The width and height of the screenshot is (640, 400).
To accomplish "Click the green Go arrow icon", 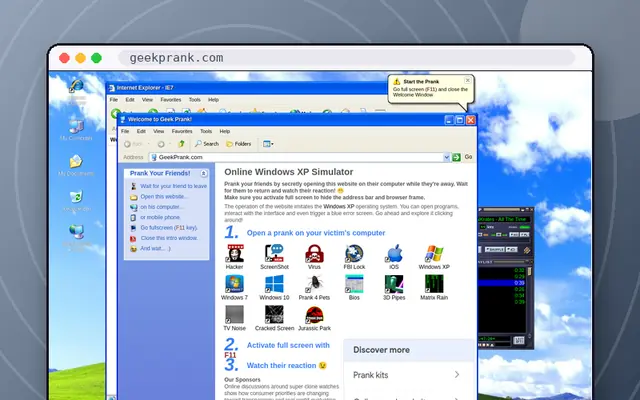I will pyautogui.click(x=456, y=157).
